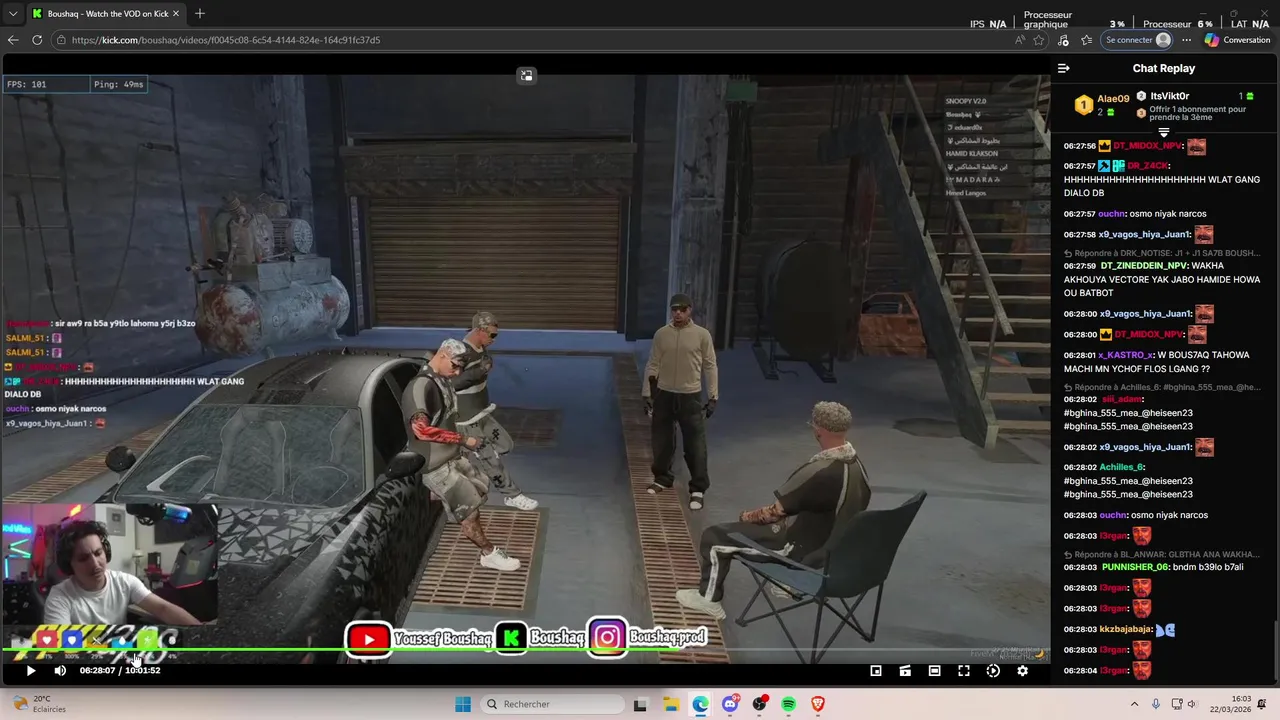Enter fullscreen mode in video player

[964, 671]
